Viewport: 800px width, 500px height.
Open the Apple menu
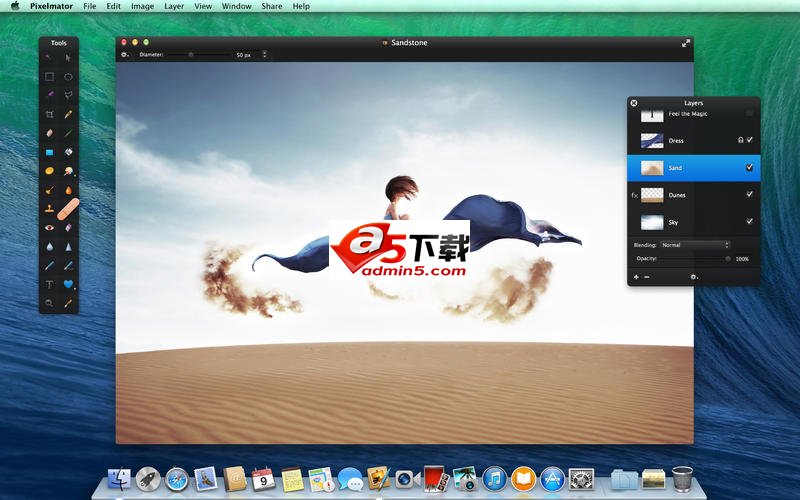15,6
